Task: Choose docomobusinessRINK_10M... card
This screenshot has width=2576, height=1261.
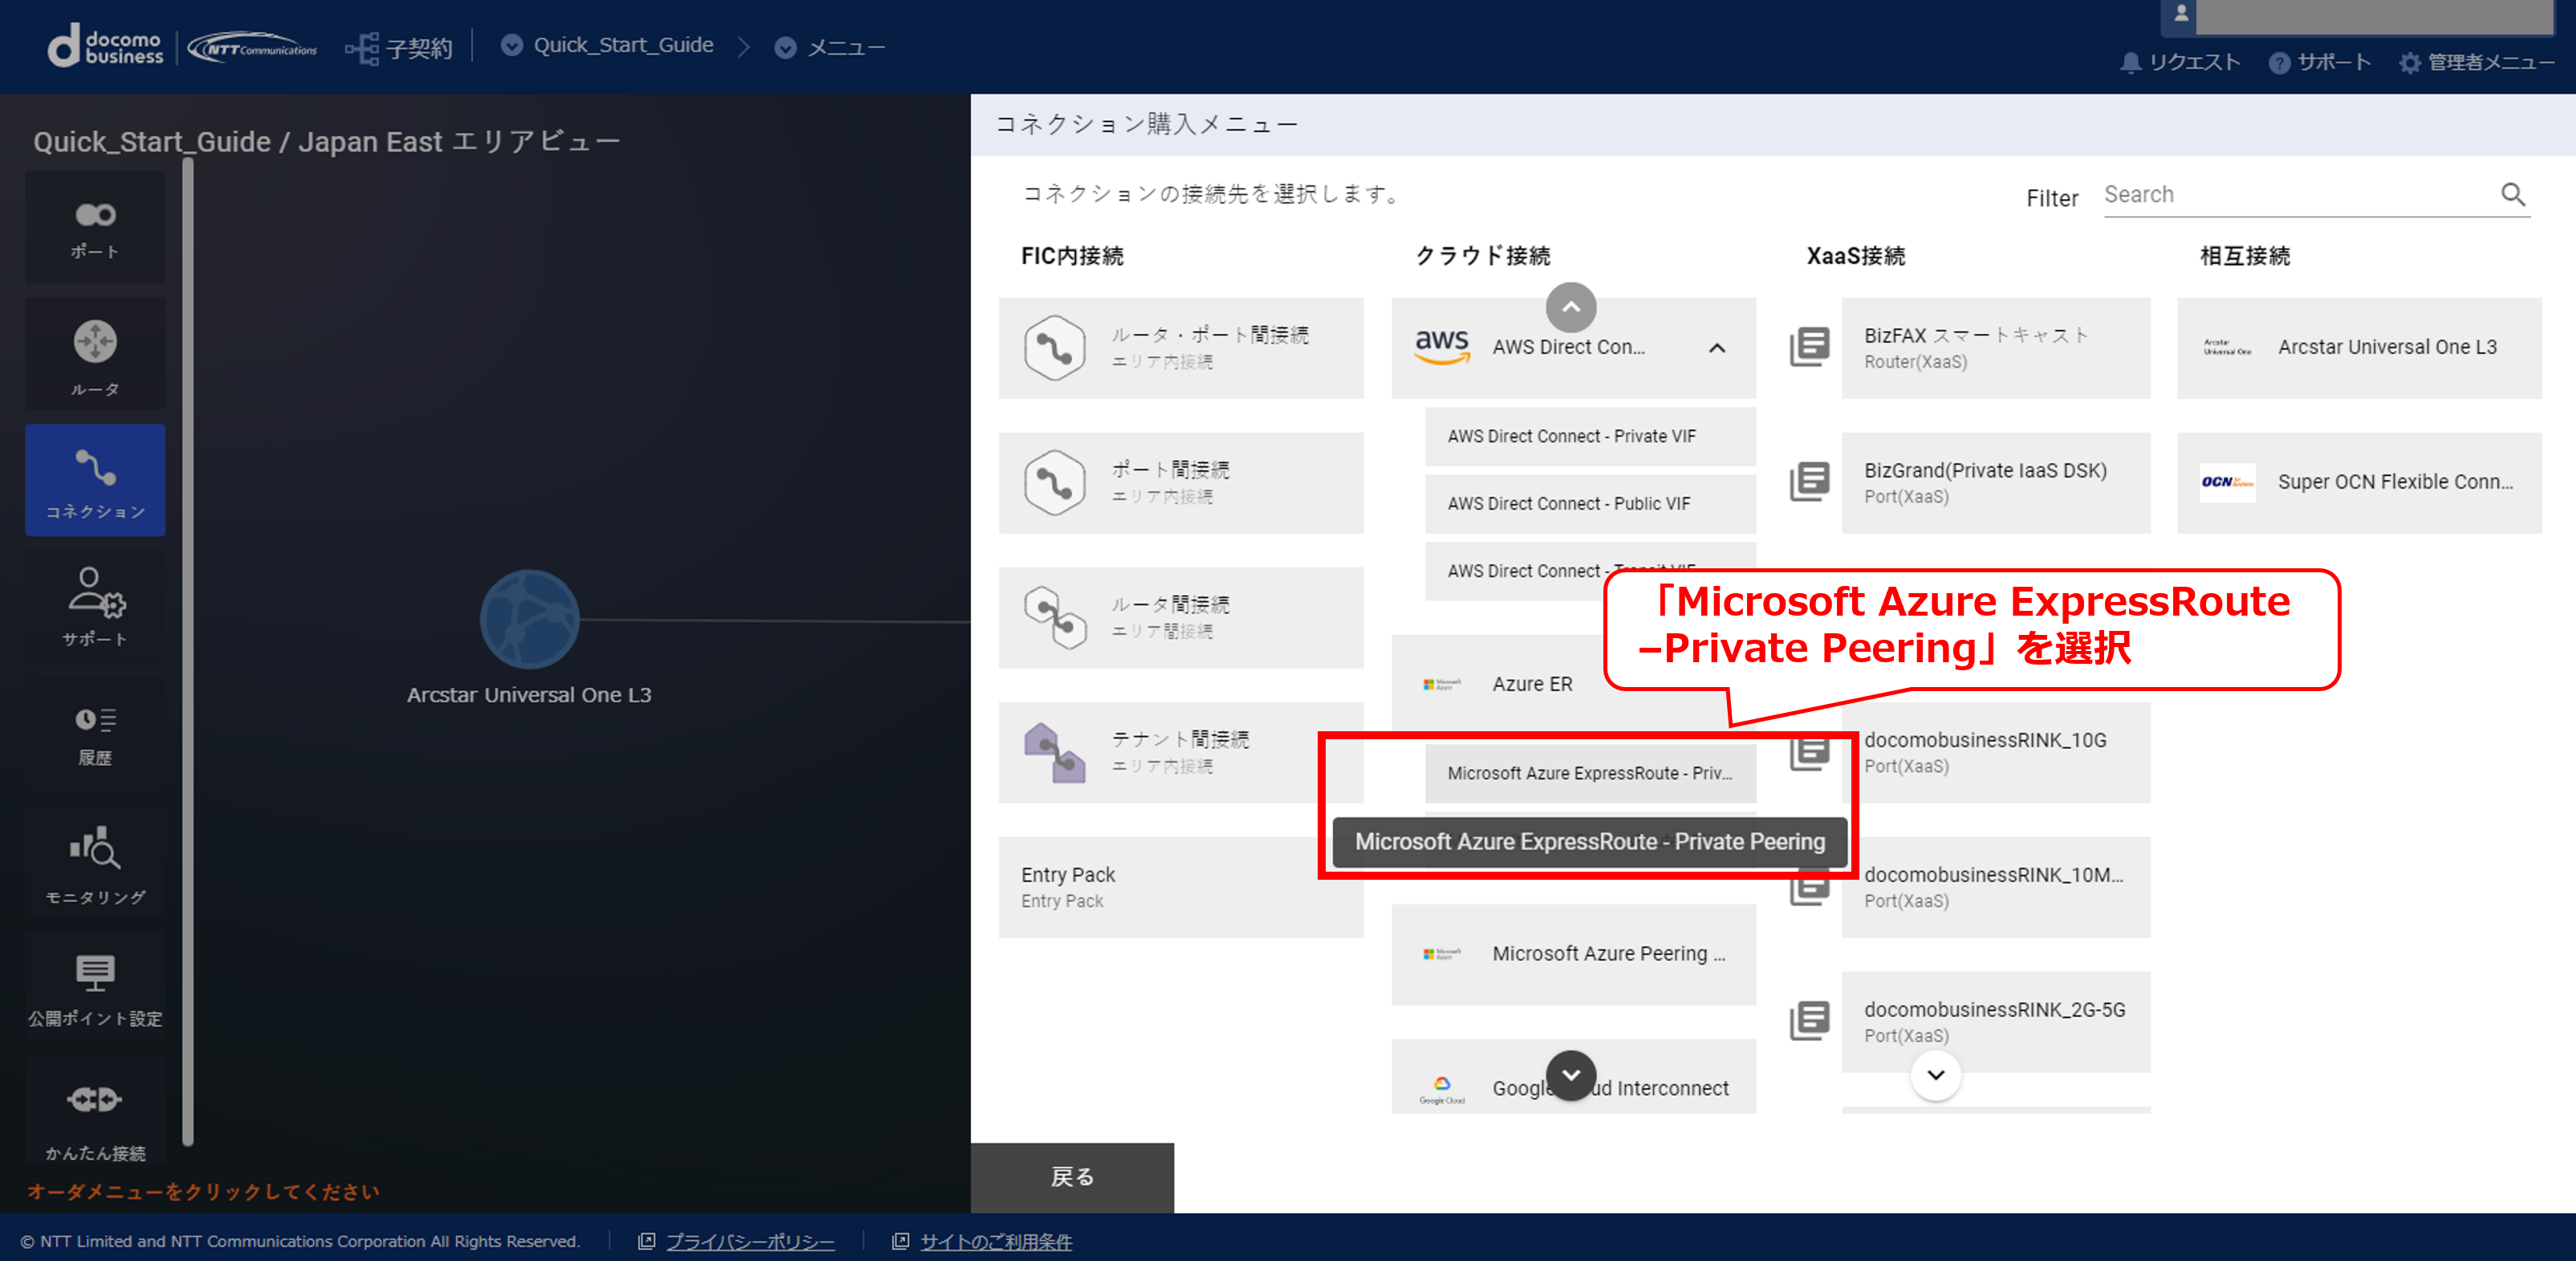Action: (1995, 887)
